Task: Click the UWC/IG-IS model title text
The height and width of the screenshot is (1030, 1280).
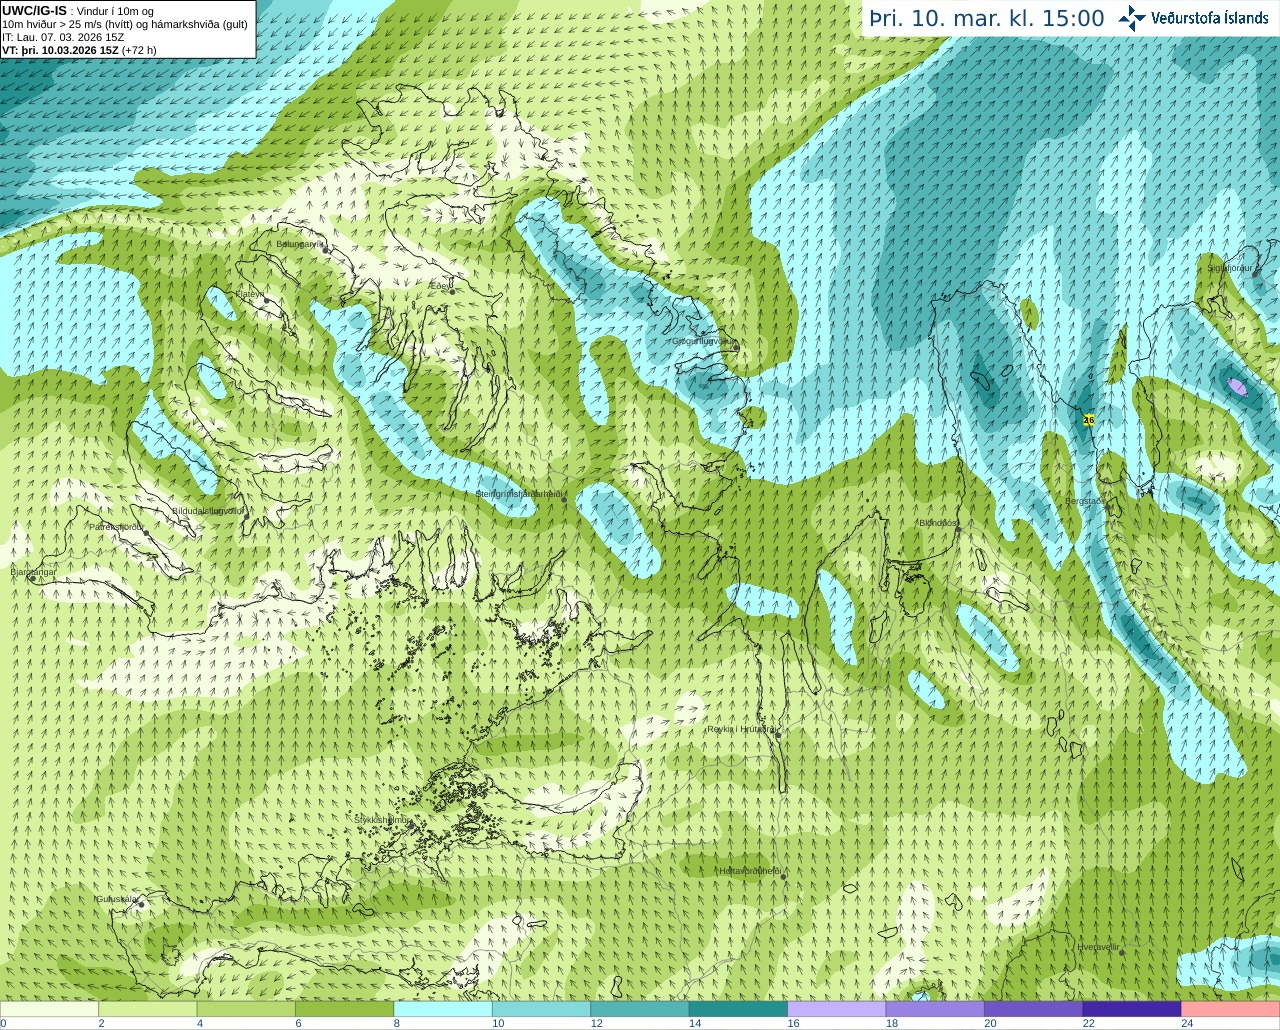Action: pos(34,10)
